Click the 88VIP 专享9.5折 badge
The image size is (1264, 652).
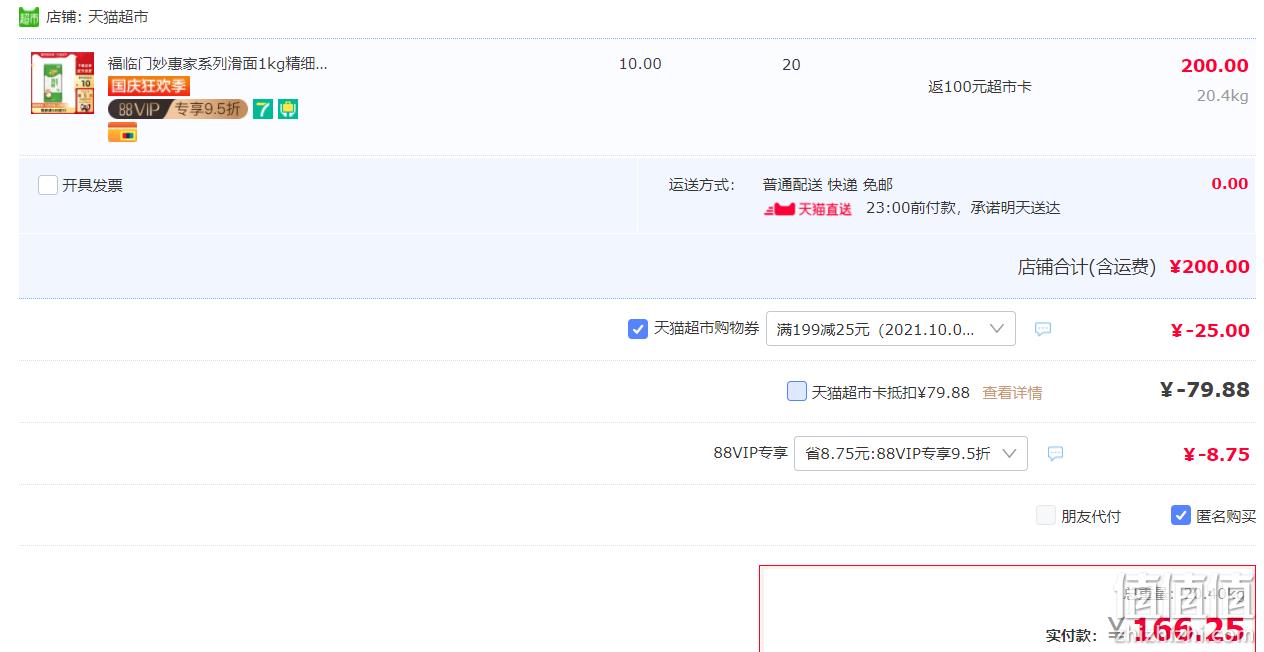point(178,109)
